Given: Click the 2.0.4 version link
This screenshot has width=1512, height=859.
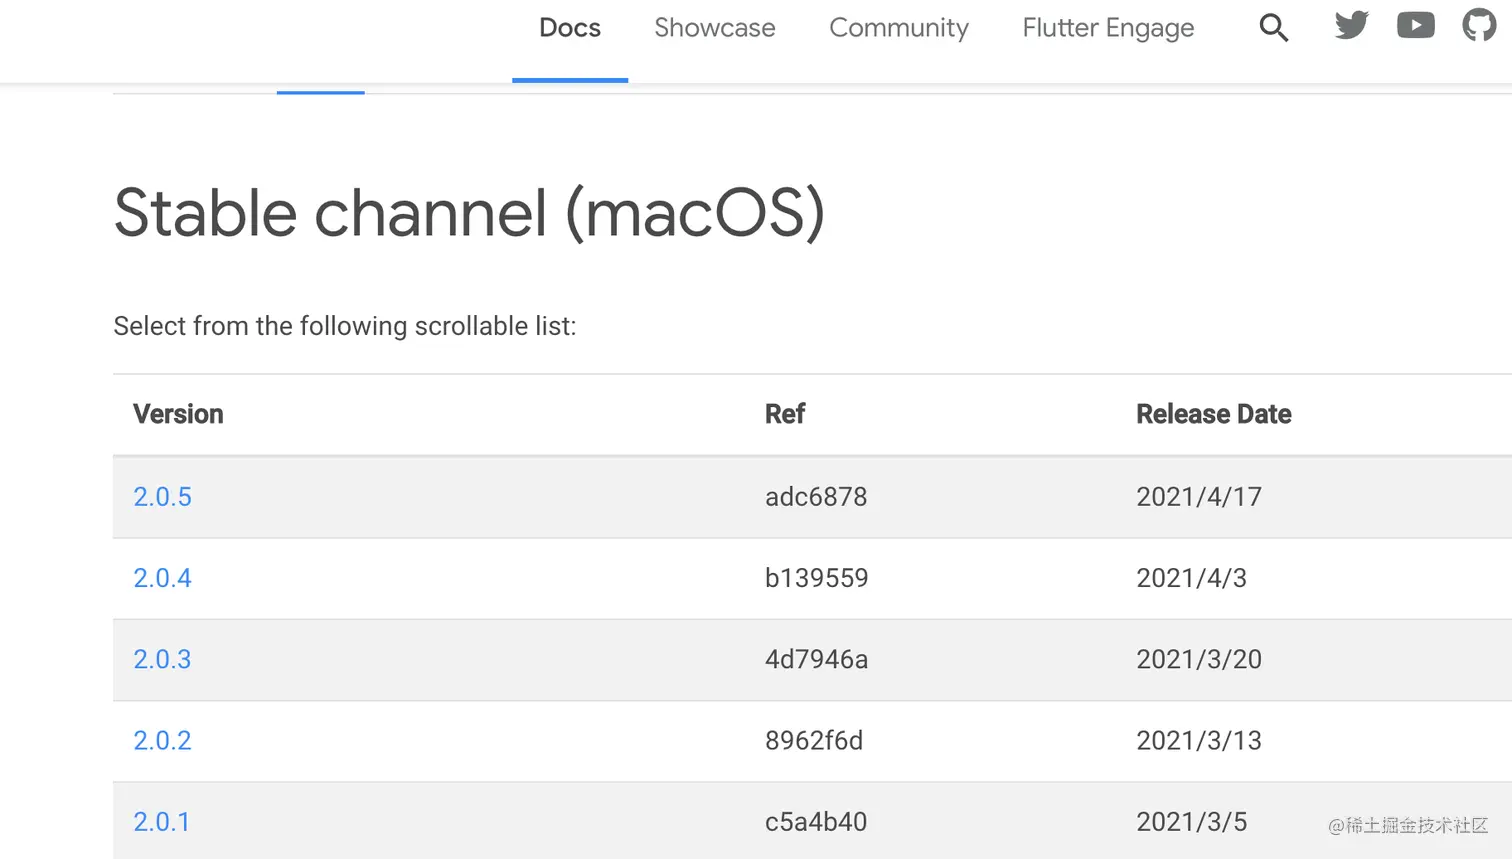Looking at the screenshot, I should click(162, 578).
